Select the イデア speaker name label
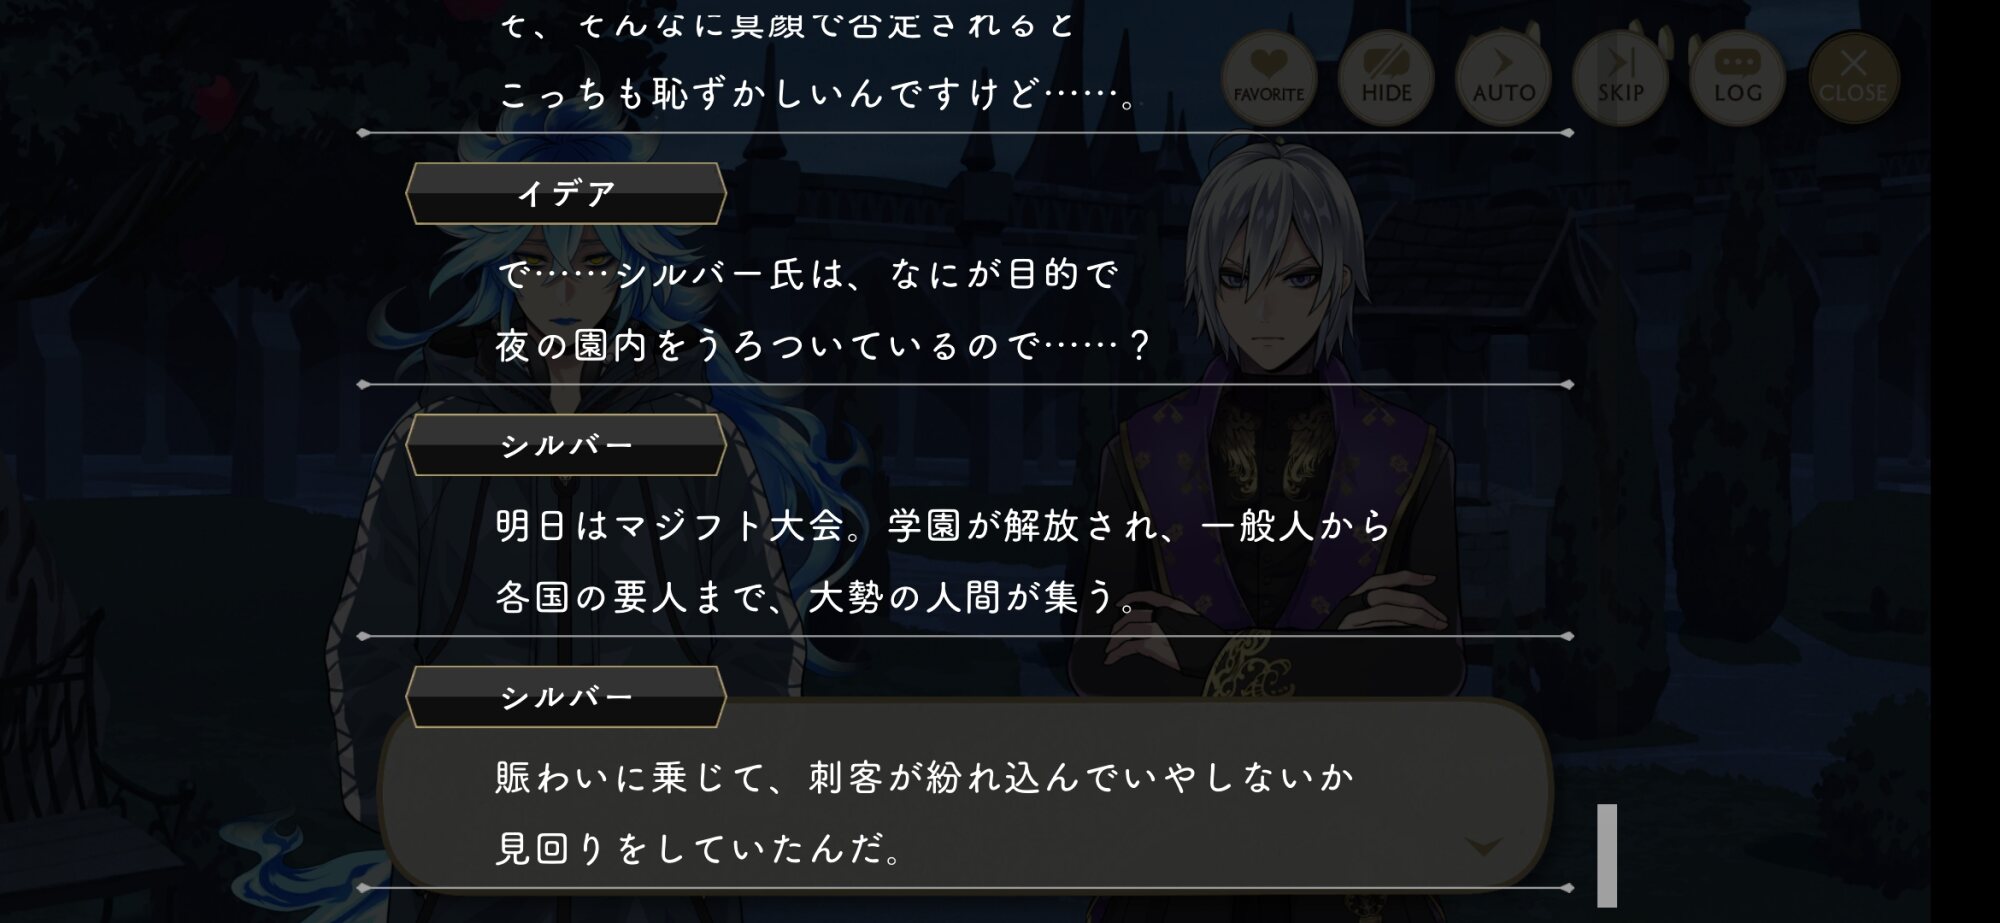Viewport: 2000px width, 923px height. tap(566, 193)
